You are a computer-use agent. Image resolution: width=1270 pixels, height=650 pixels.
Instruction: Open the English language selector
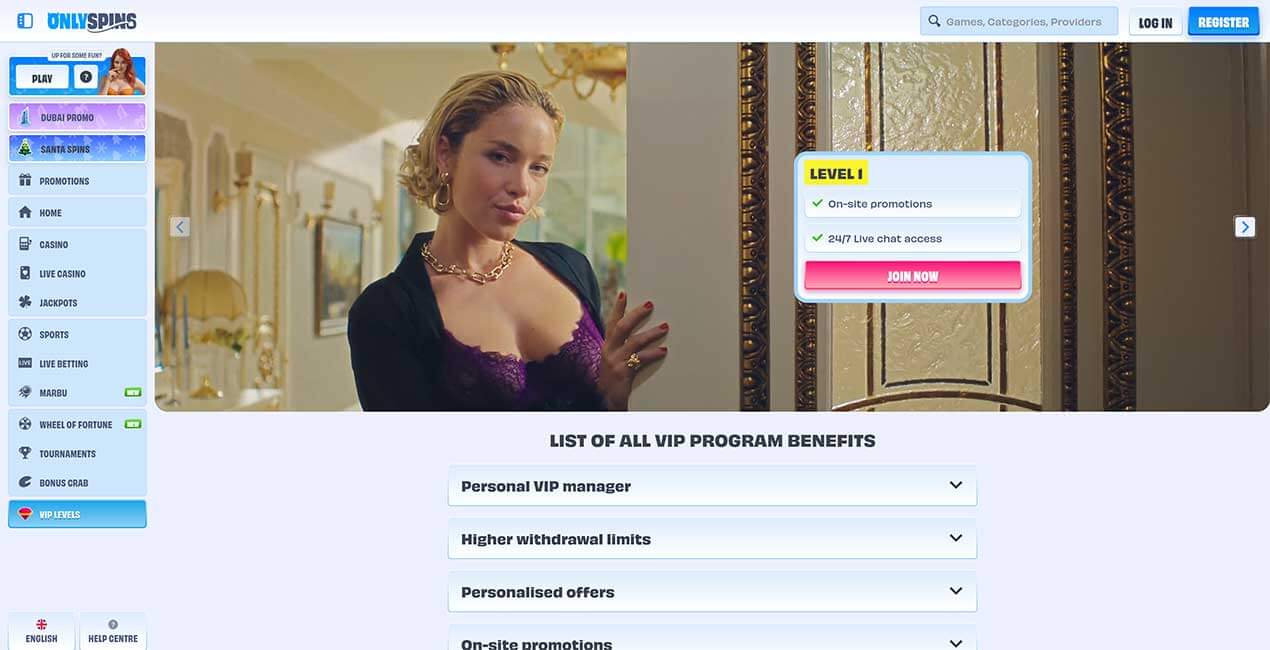[41, 631]
